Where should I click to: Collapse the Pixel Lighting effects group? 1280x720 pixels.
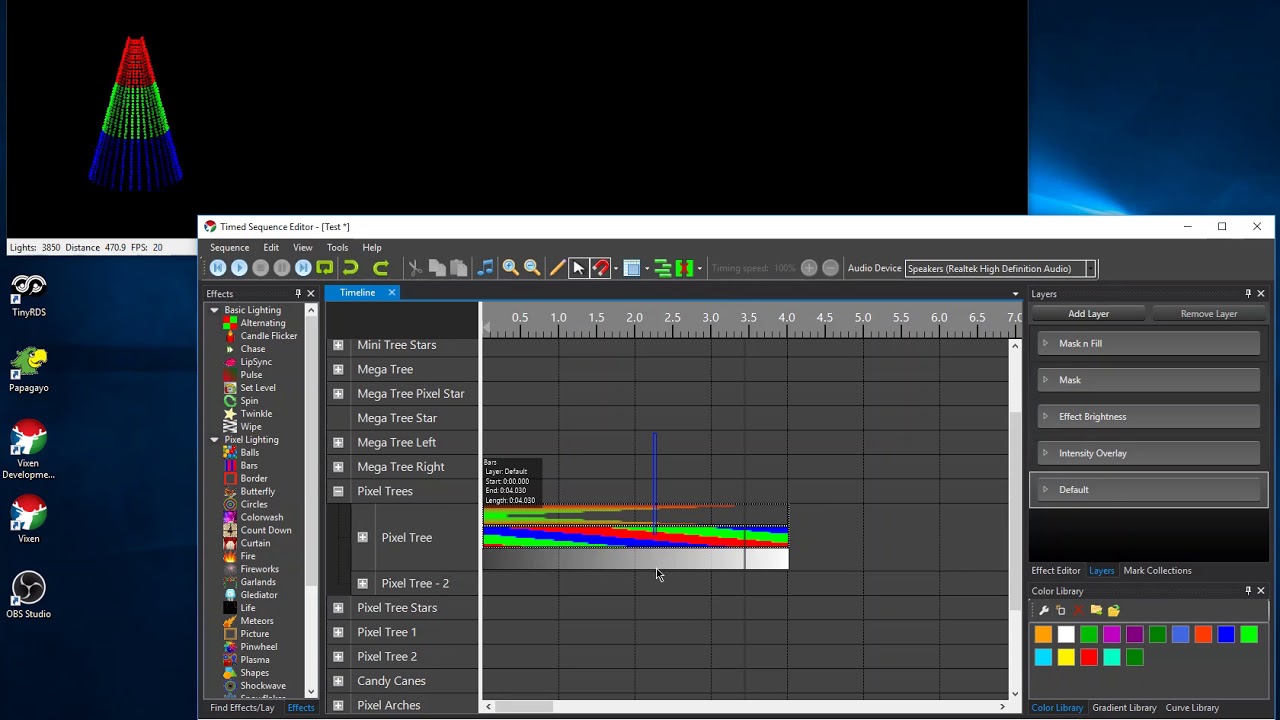(214, 440)
